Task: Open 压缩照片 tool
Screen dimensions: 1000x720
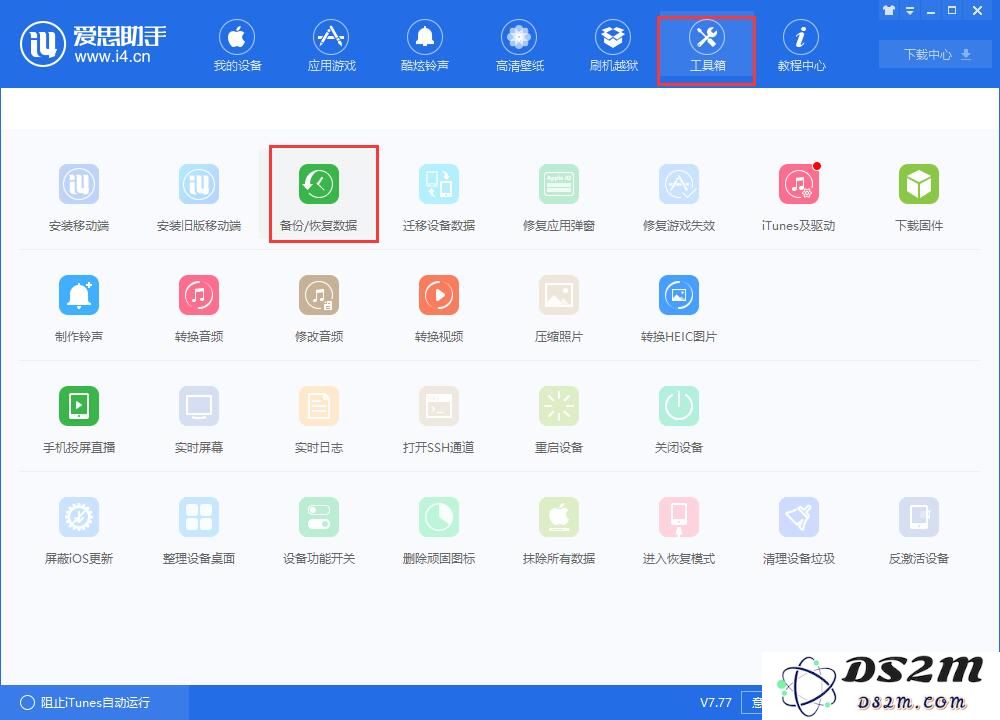Action: coord(559,309)
